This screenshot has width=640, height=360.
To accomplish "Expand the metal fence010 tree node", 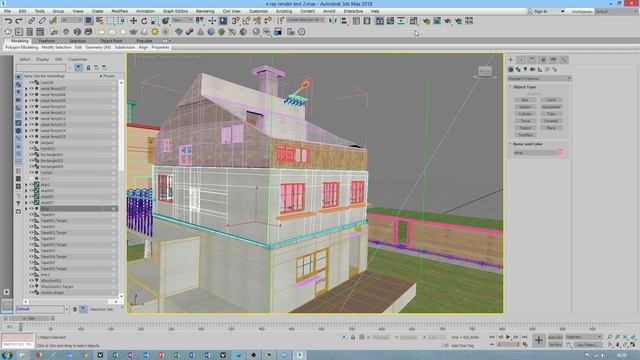I will pos(26,107).
